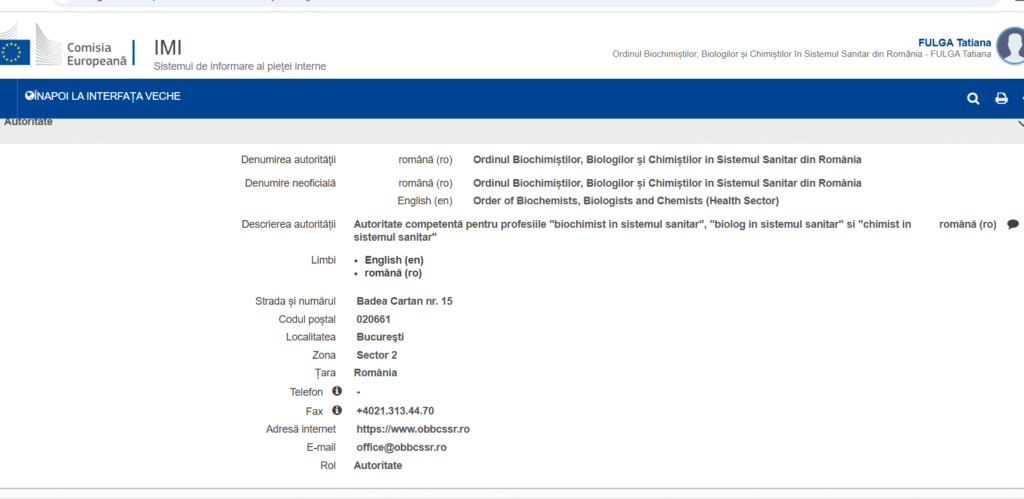
Task: Click the user avatar picture
Action: pos(1010,46)
